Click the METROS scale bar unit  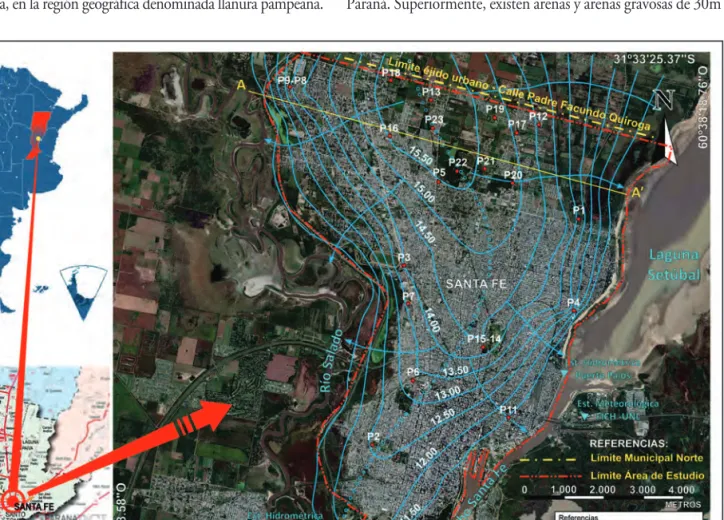coord(682,504)
